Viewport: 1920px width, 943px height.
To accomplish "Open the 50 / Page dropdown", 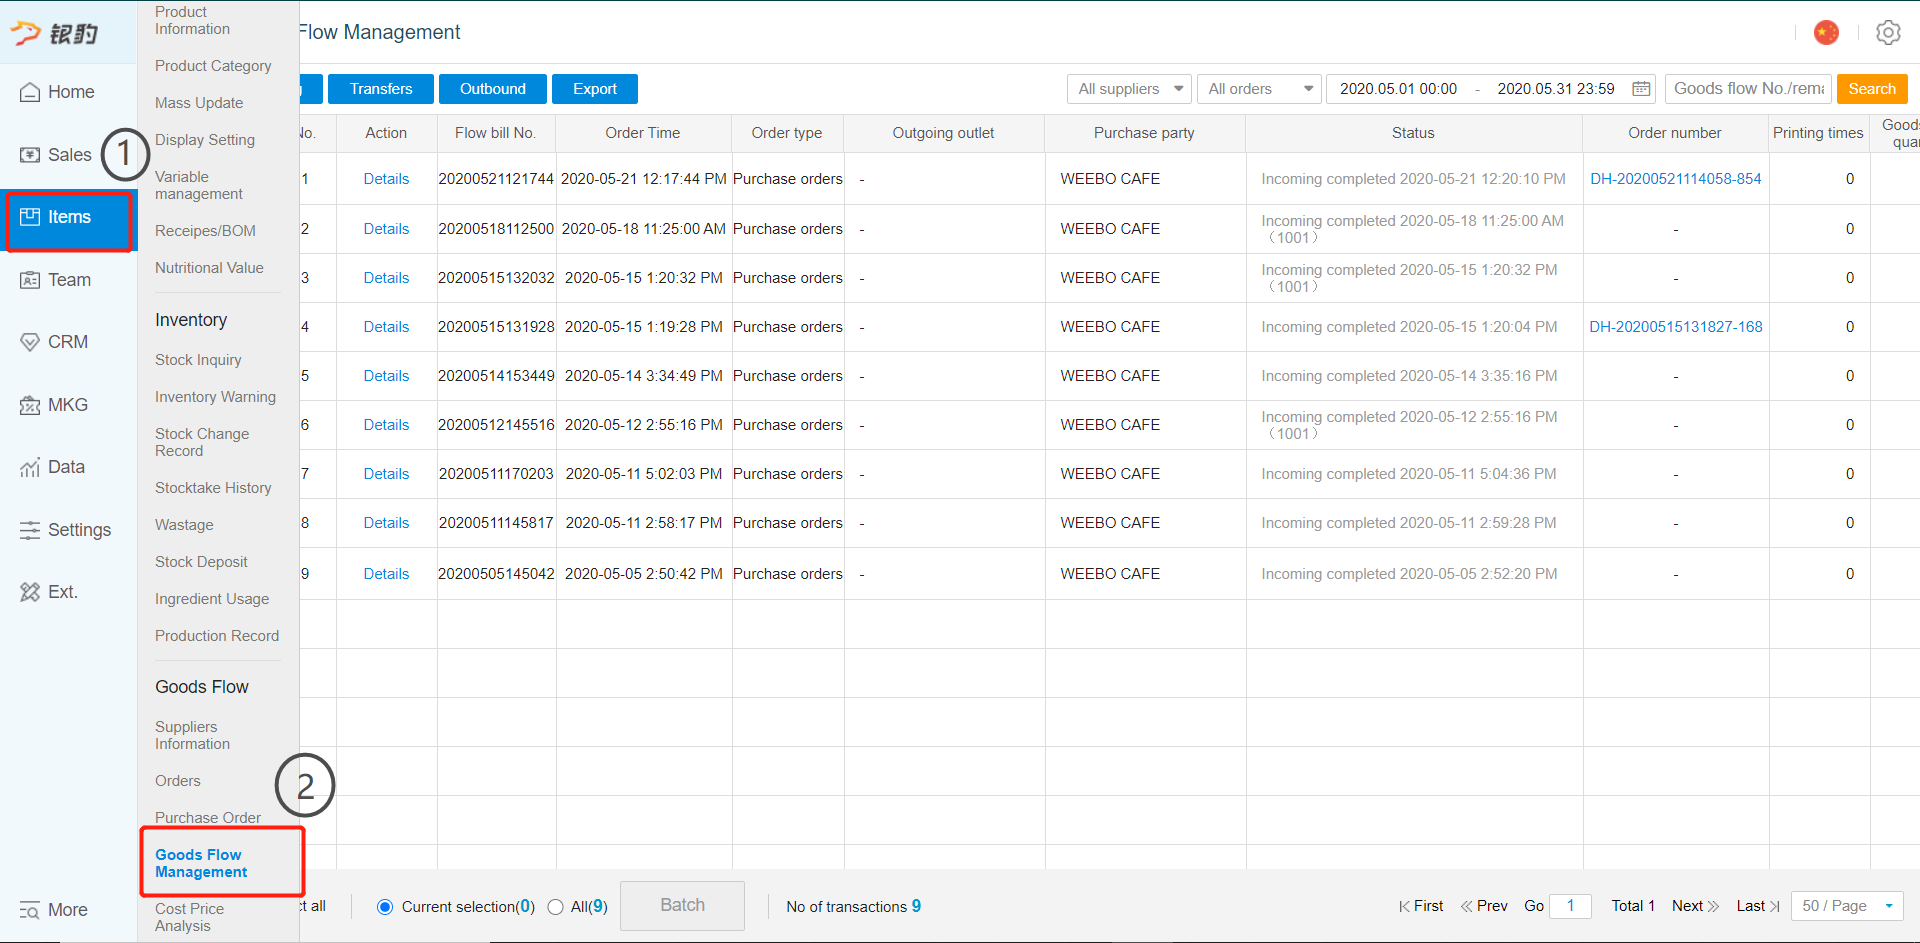I will coord(1847,906).
